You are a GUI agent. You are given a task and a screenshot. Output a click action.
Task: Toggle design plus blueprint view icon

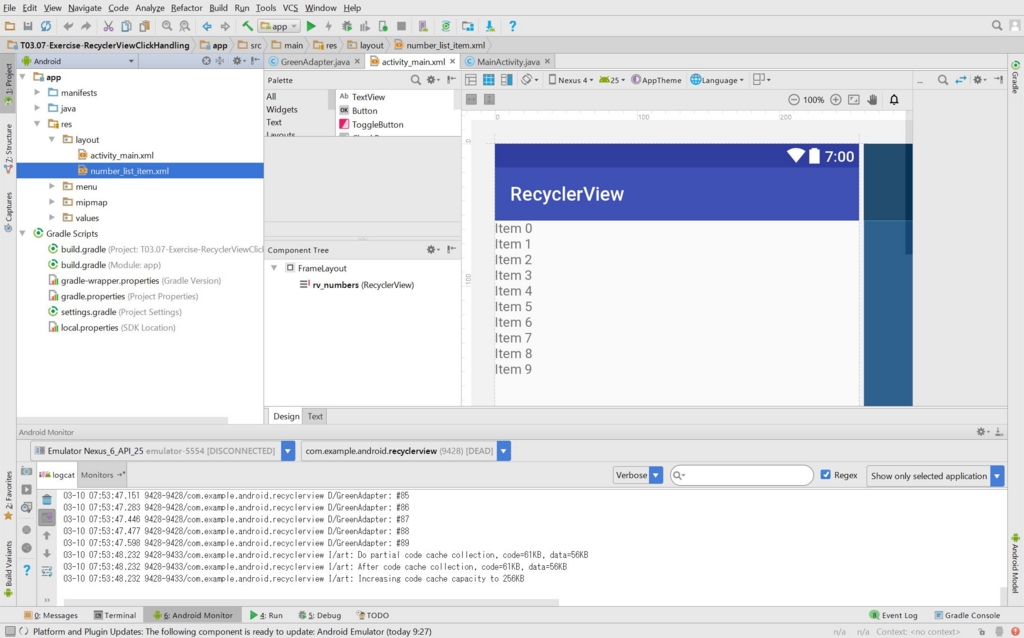507,80
